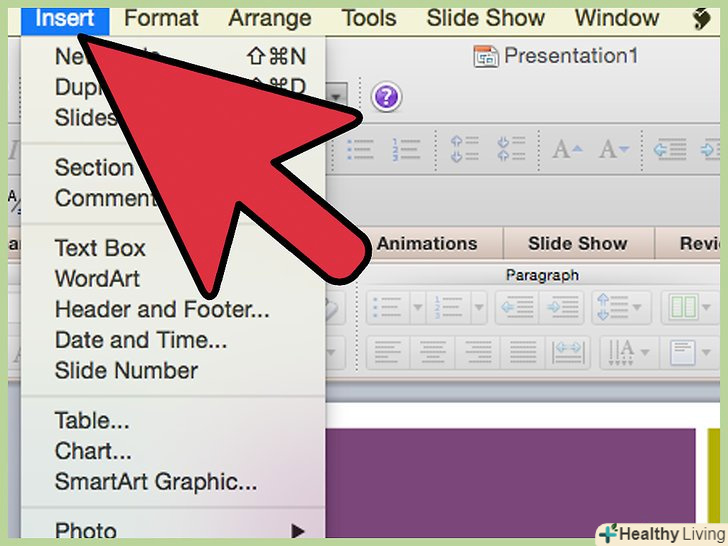Click Distribute text button
This screenshot has height=546, width=728.
point(568,353)
